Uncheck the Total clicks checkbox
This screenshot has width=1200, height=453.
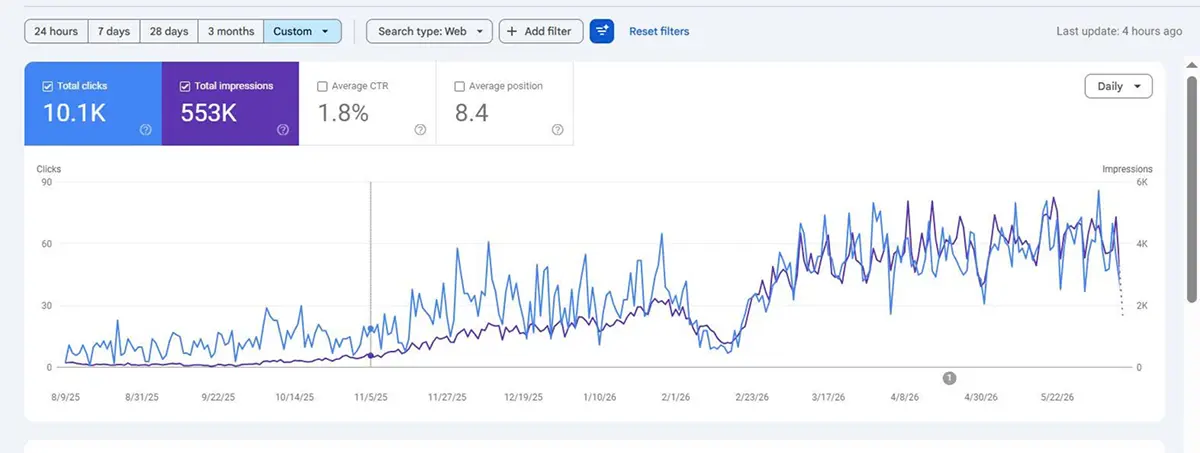[x=48, y=86]
